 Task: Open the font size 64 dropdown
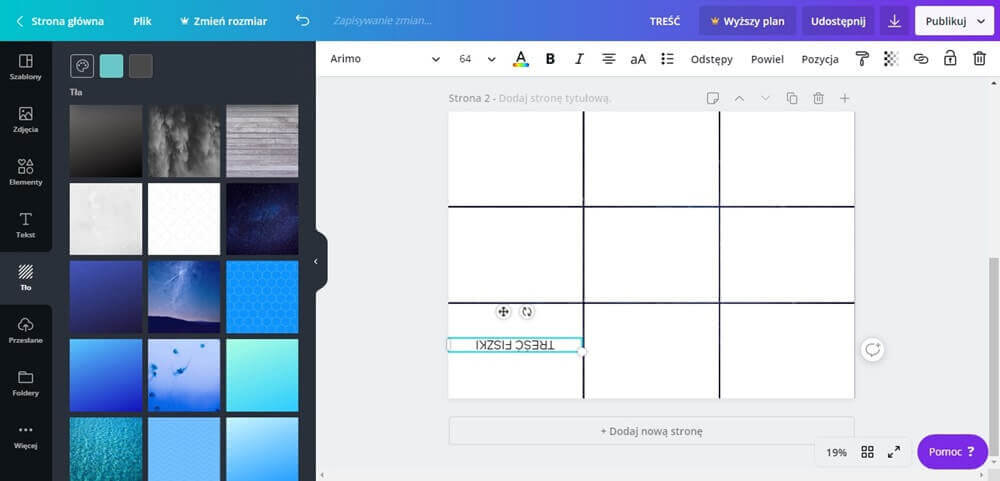click(x=477, y=59)
